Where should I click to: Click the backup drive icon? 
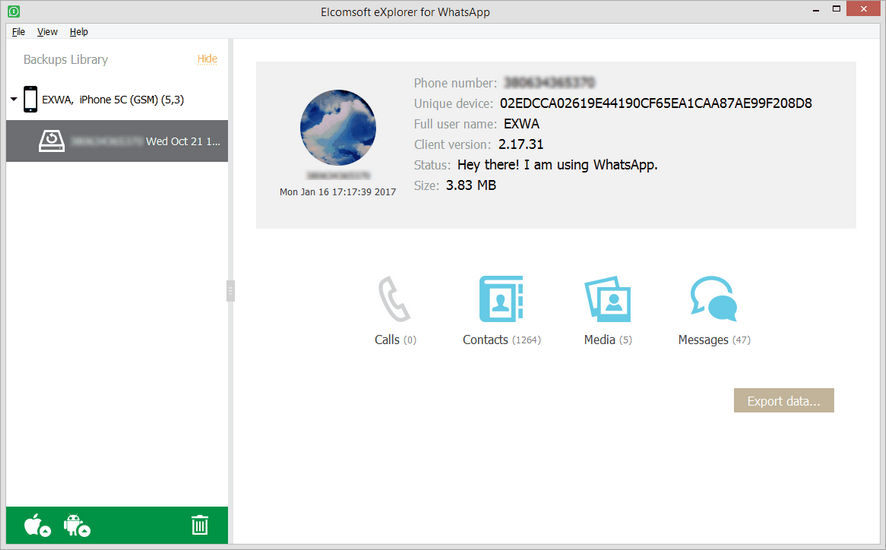51,141
